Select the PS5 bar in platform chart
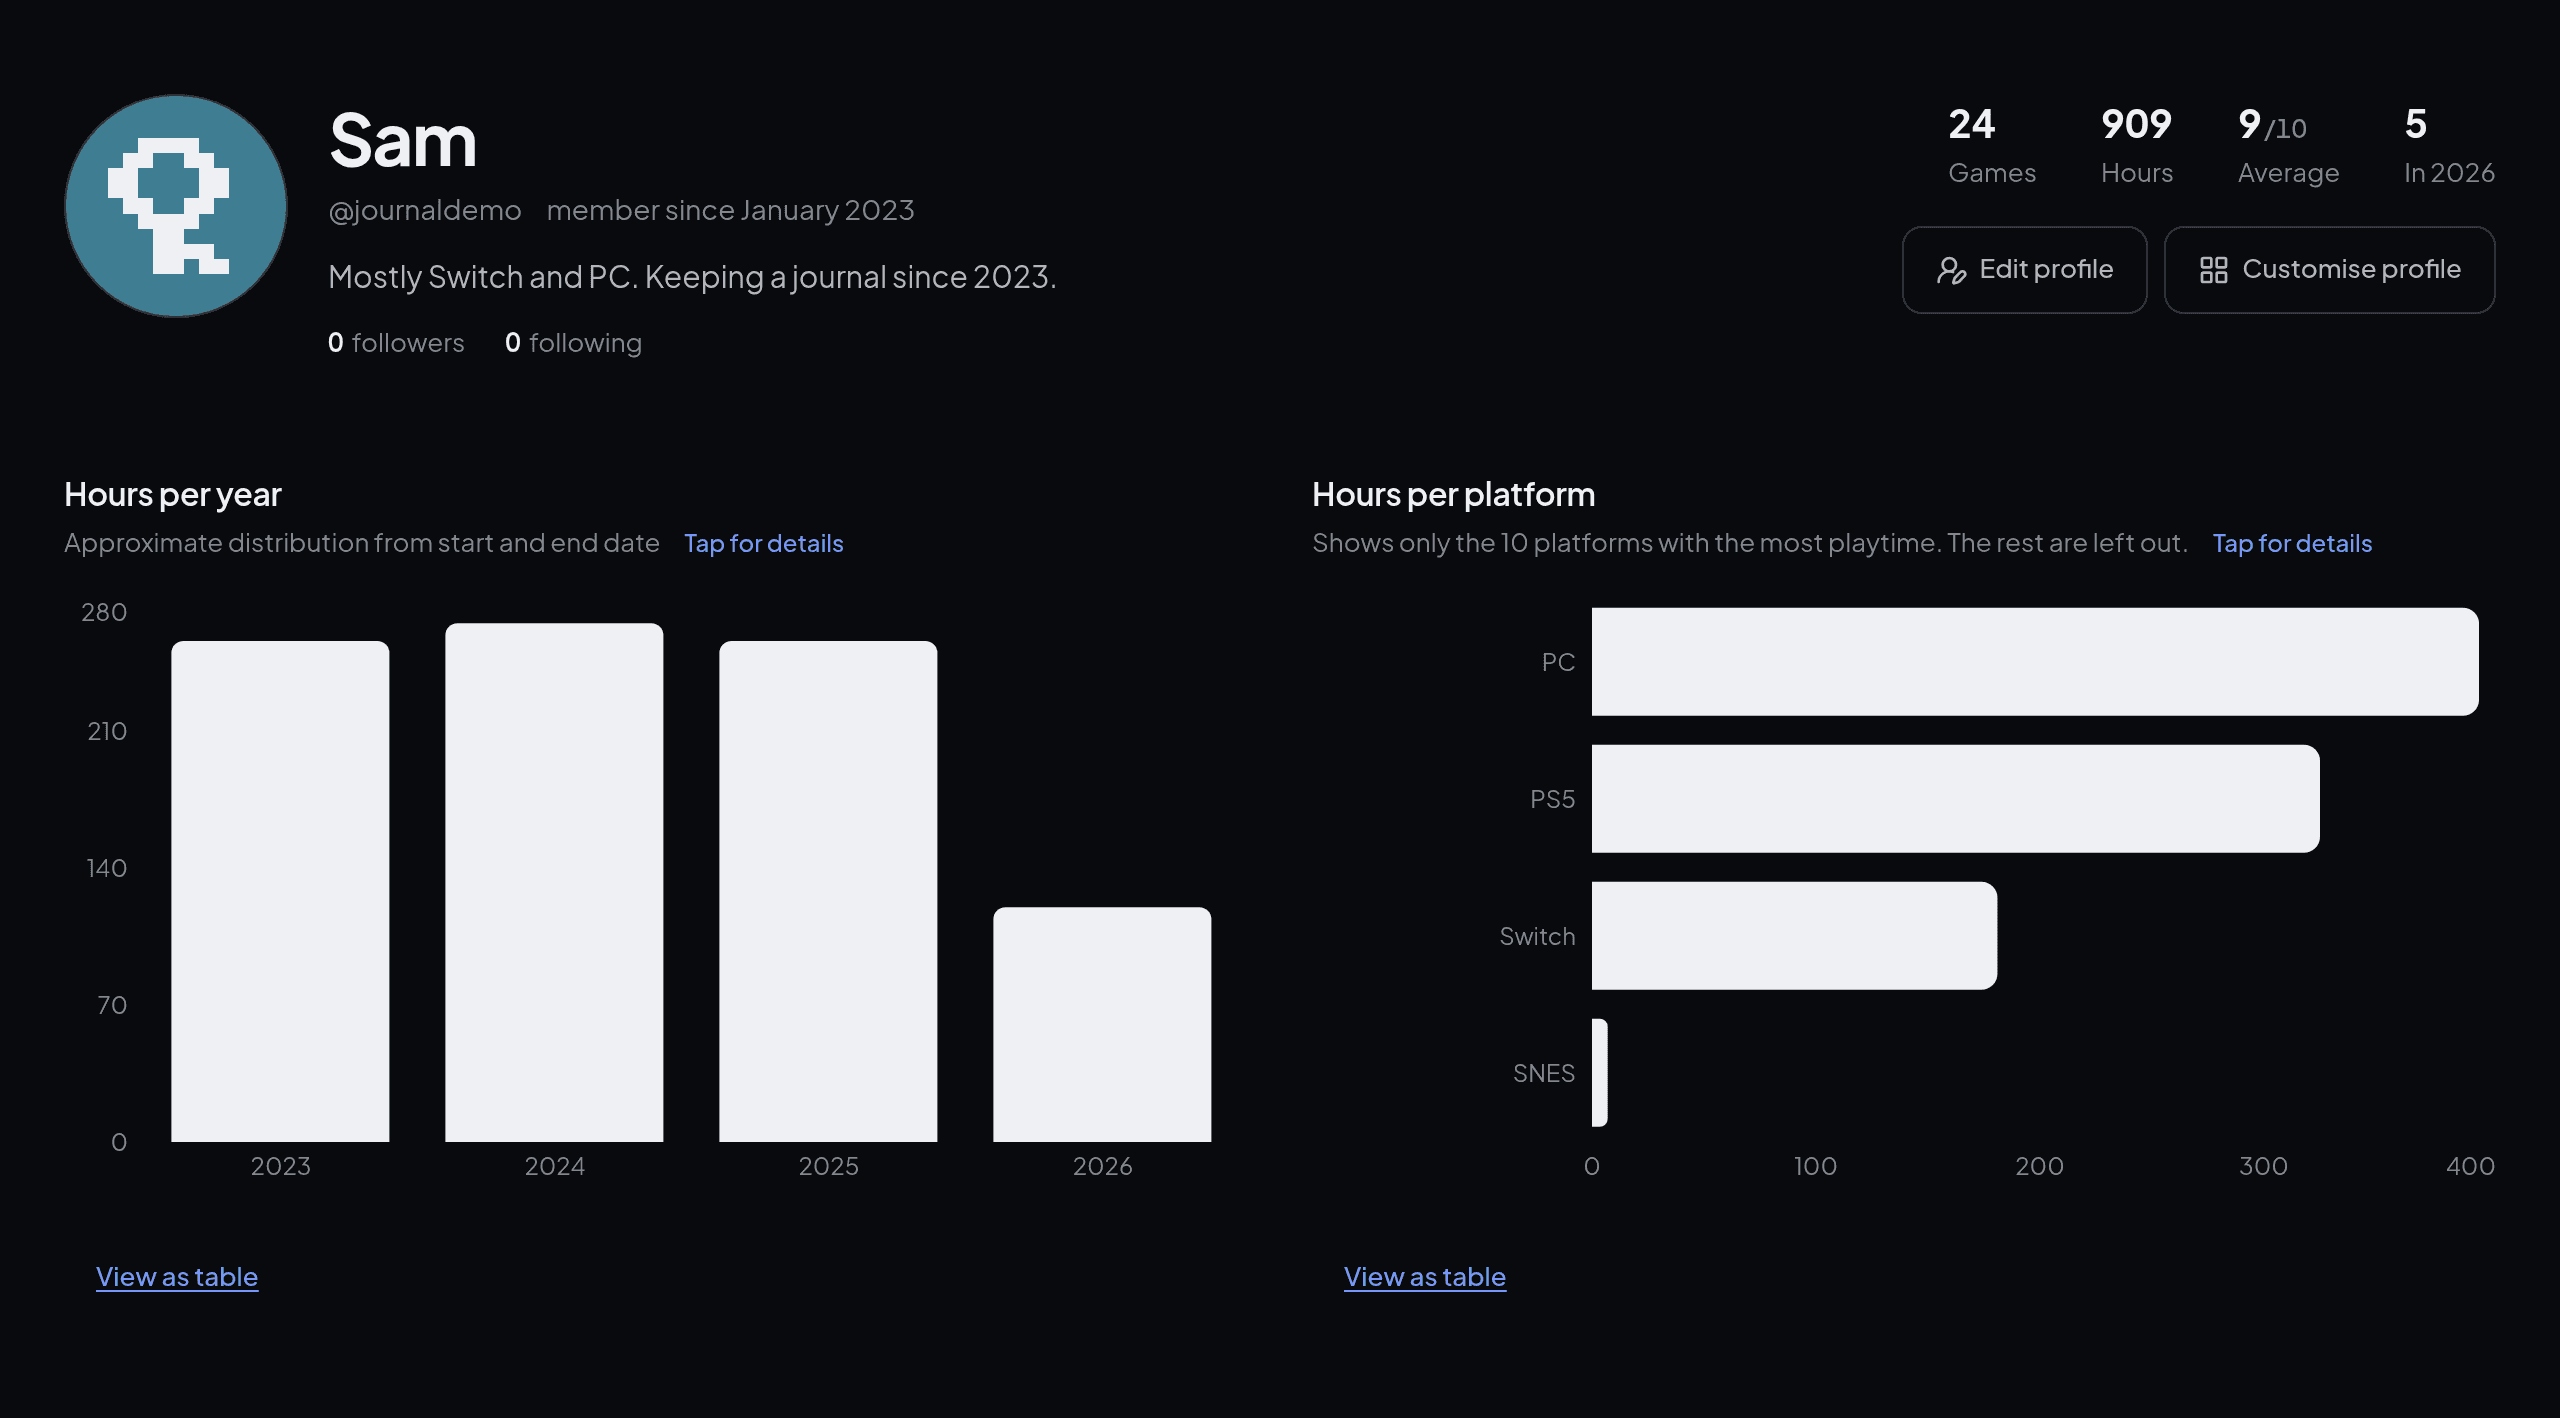Viewport: 2560px width, 1418px height. click(x=1956, y=799)
